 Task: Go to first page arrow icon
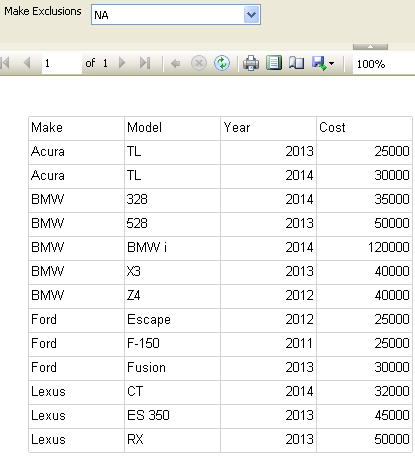point(5,63)
